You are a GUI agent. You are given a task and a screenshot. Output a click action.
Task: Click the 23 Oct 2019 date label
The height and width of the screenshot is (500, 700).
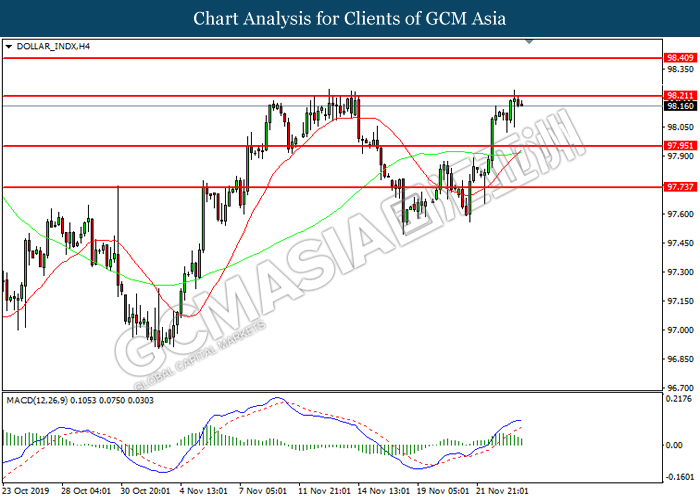[25, 491]
